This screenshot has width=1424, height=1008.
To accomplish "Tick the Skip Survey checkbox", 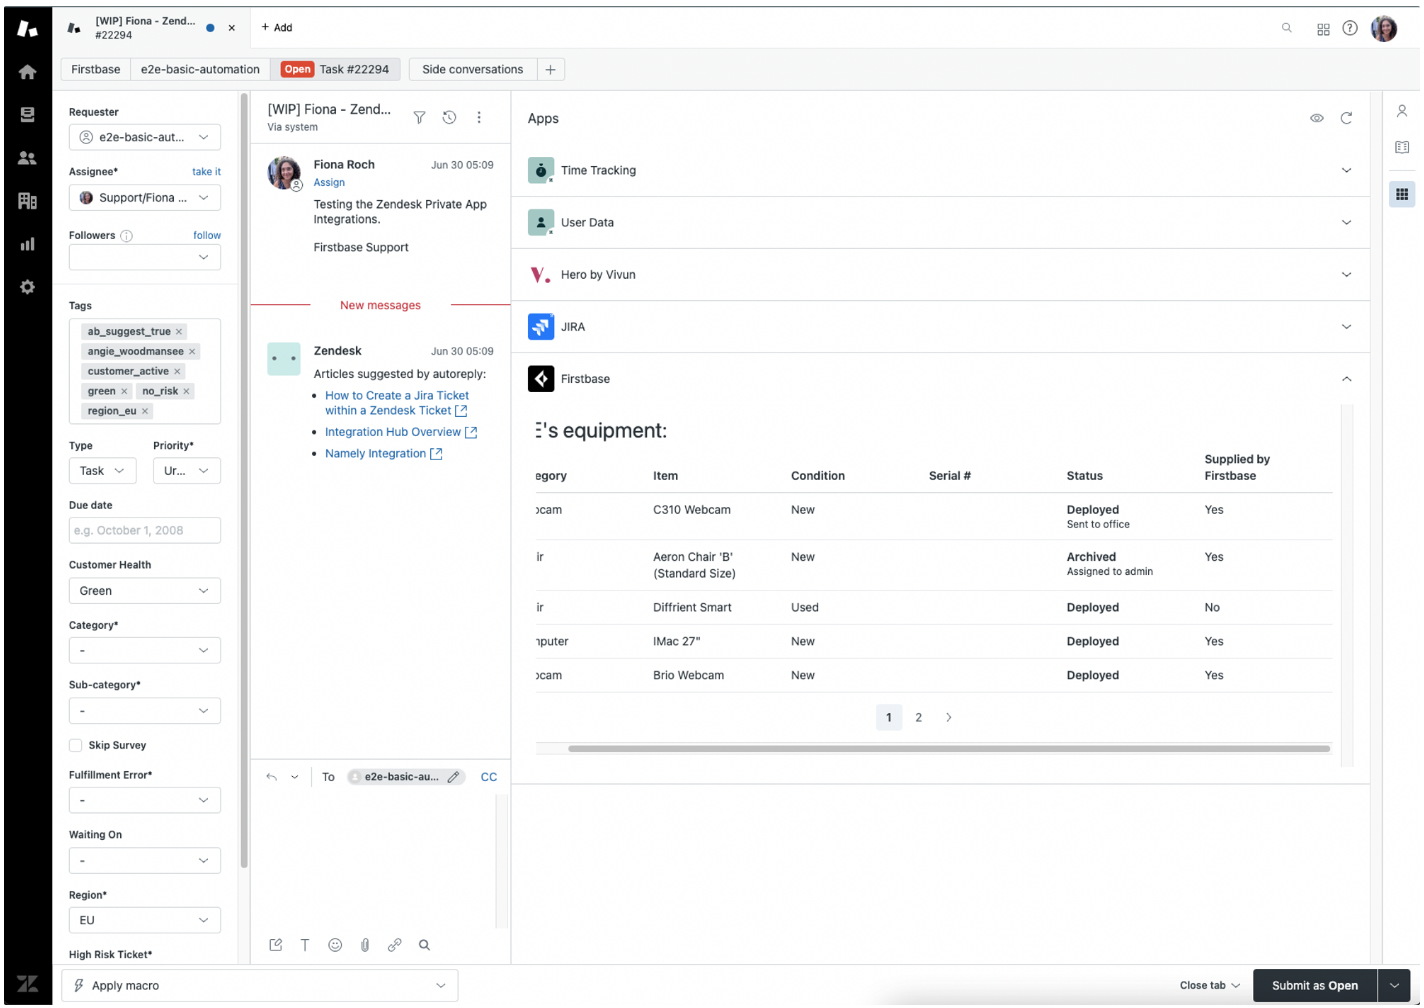I will point(75,745).
